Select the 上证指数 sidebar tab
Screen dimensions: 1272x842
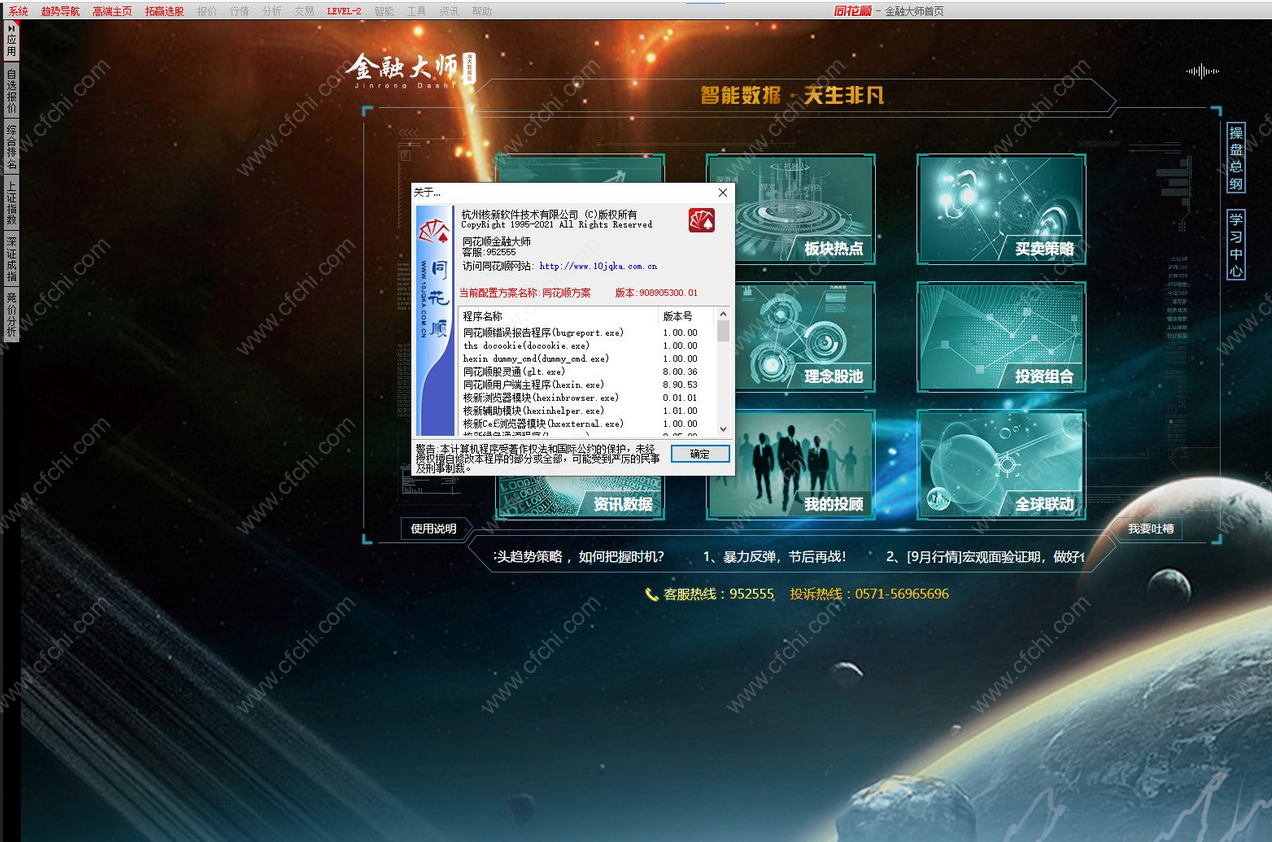12,203
